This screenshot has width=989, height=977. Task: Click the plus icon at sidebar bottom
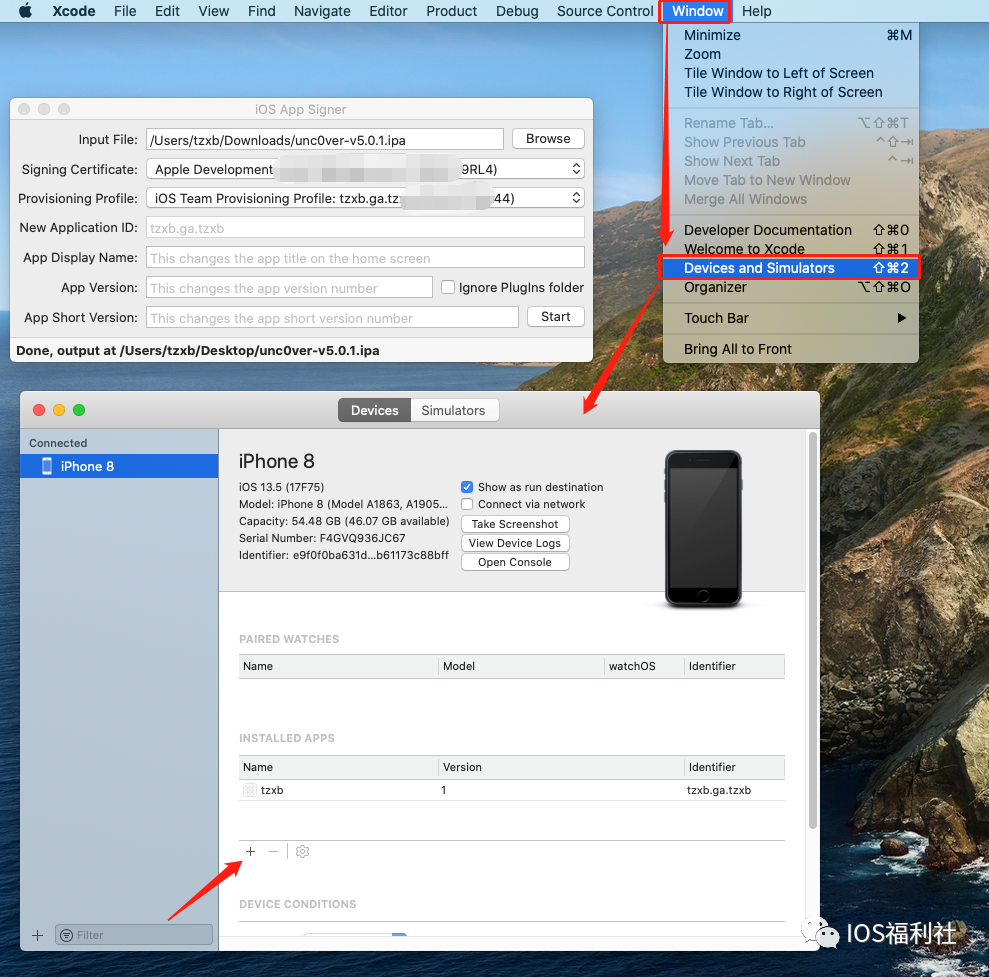(x=37, y=935)
